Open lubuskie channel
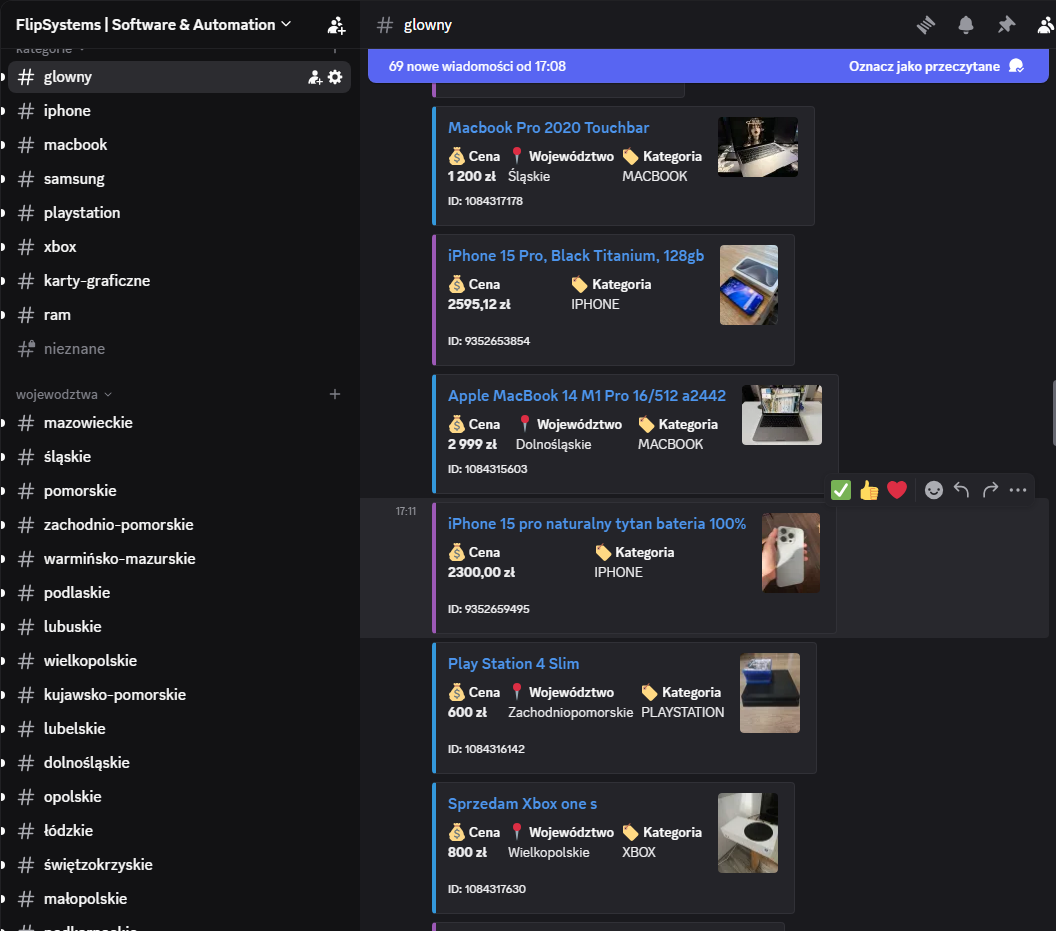 (x=179, y=627)
